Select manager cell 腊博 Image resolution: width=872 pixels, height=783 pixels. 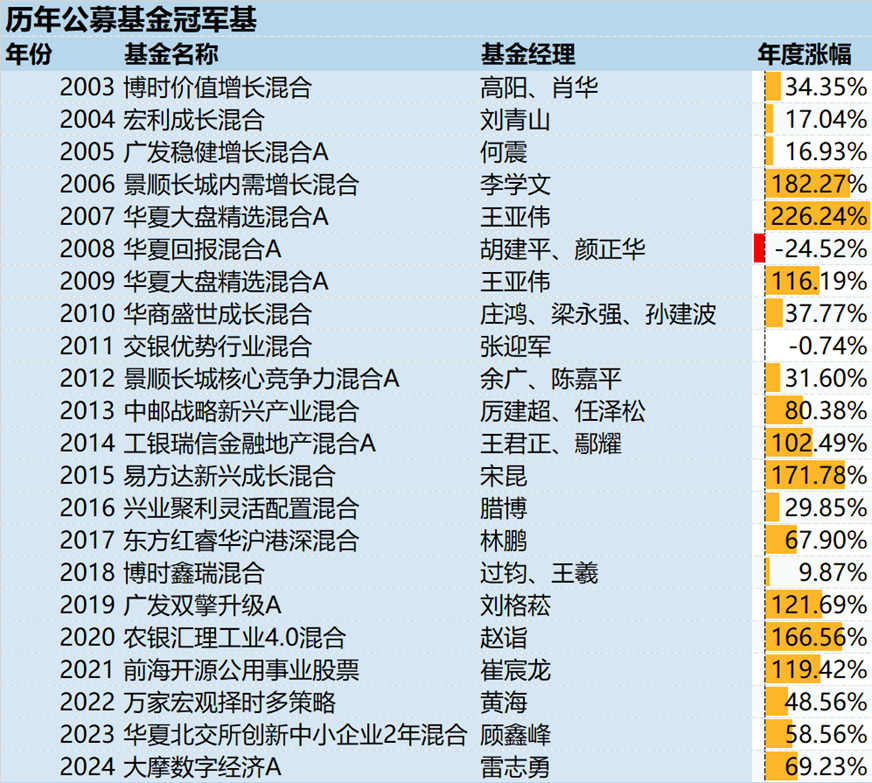[504, 507]
